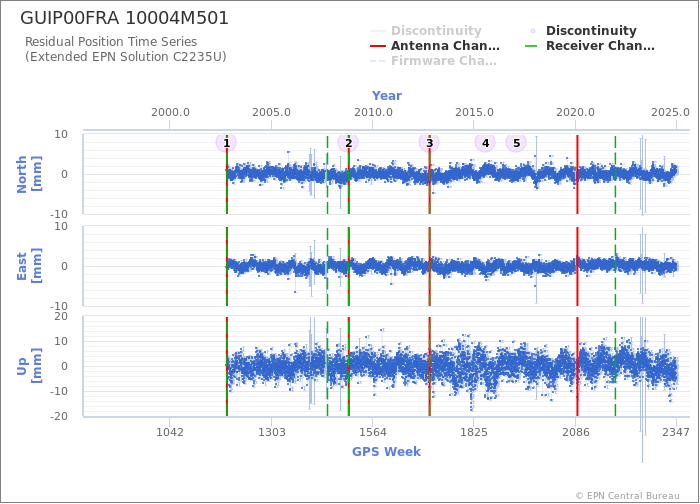The image size is (700, 504).
Task: Click the EPN Central Bureau credit
Action: pos(628,496)
